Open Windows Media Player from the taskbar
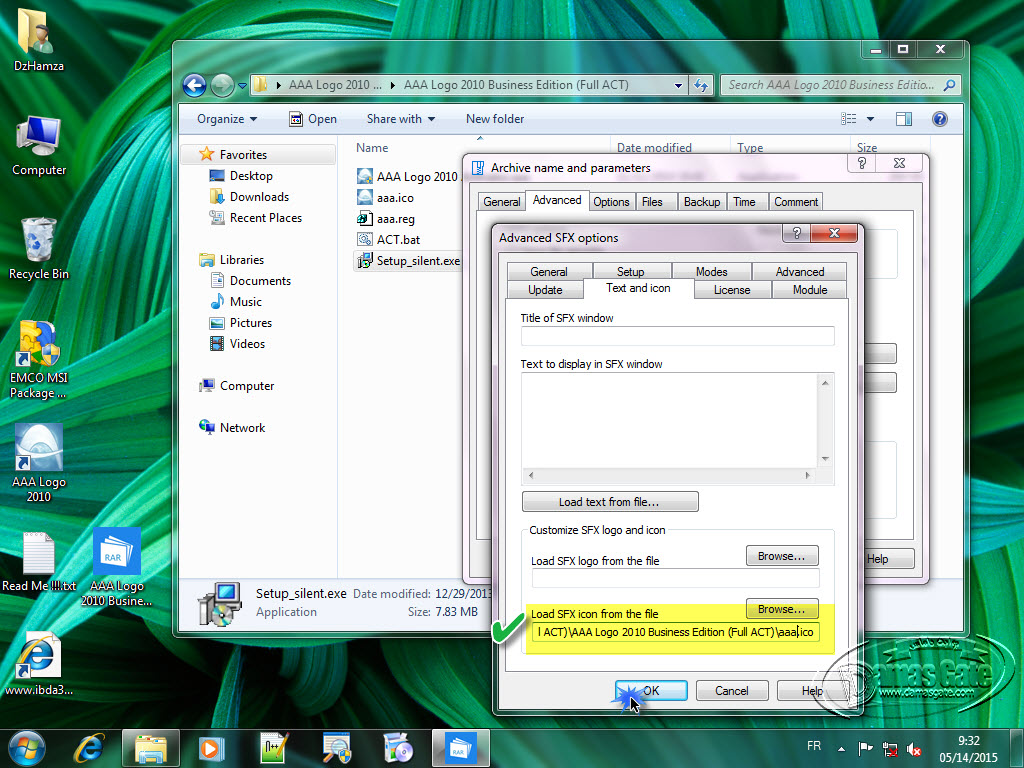 (211, 748)
